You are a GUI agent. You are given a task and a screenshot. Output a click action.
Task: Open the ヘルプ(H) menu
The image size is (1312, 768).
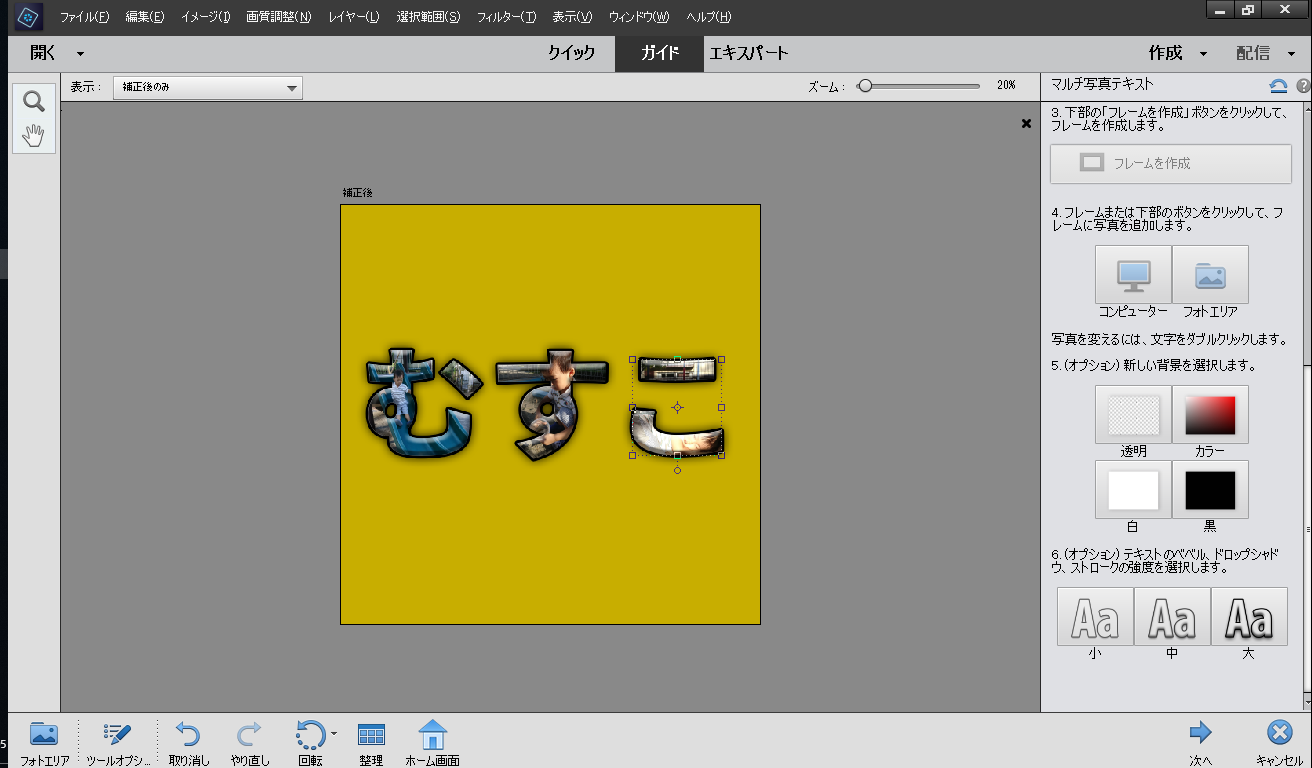[708, 17]
